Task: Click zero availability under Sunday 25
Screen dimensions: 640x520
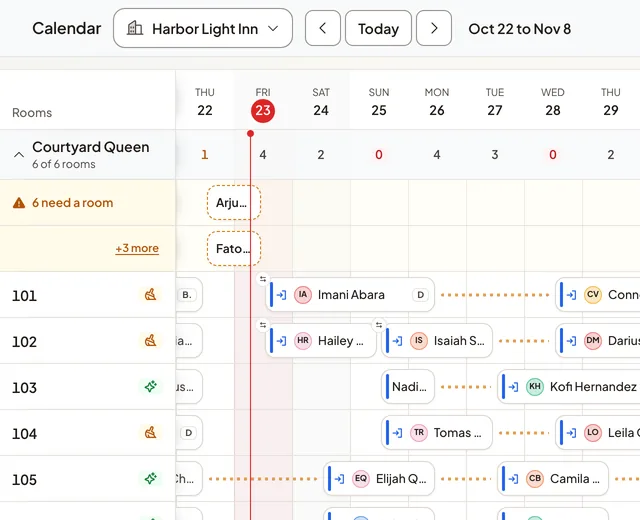Action: click(379, 155)
